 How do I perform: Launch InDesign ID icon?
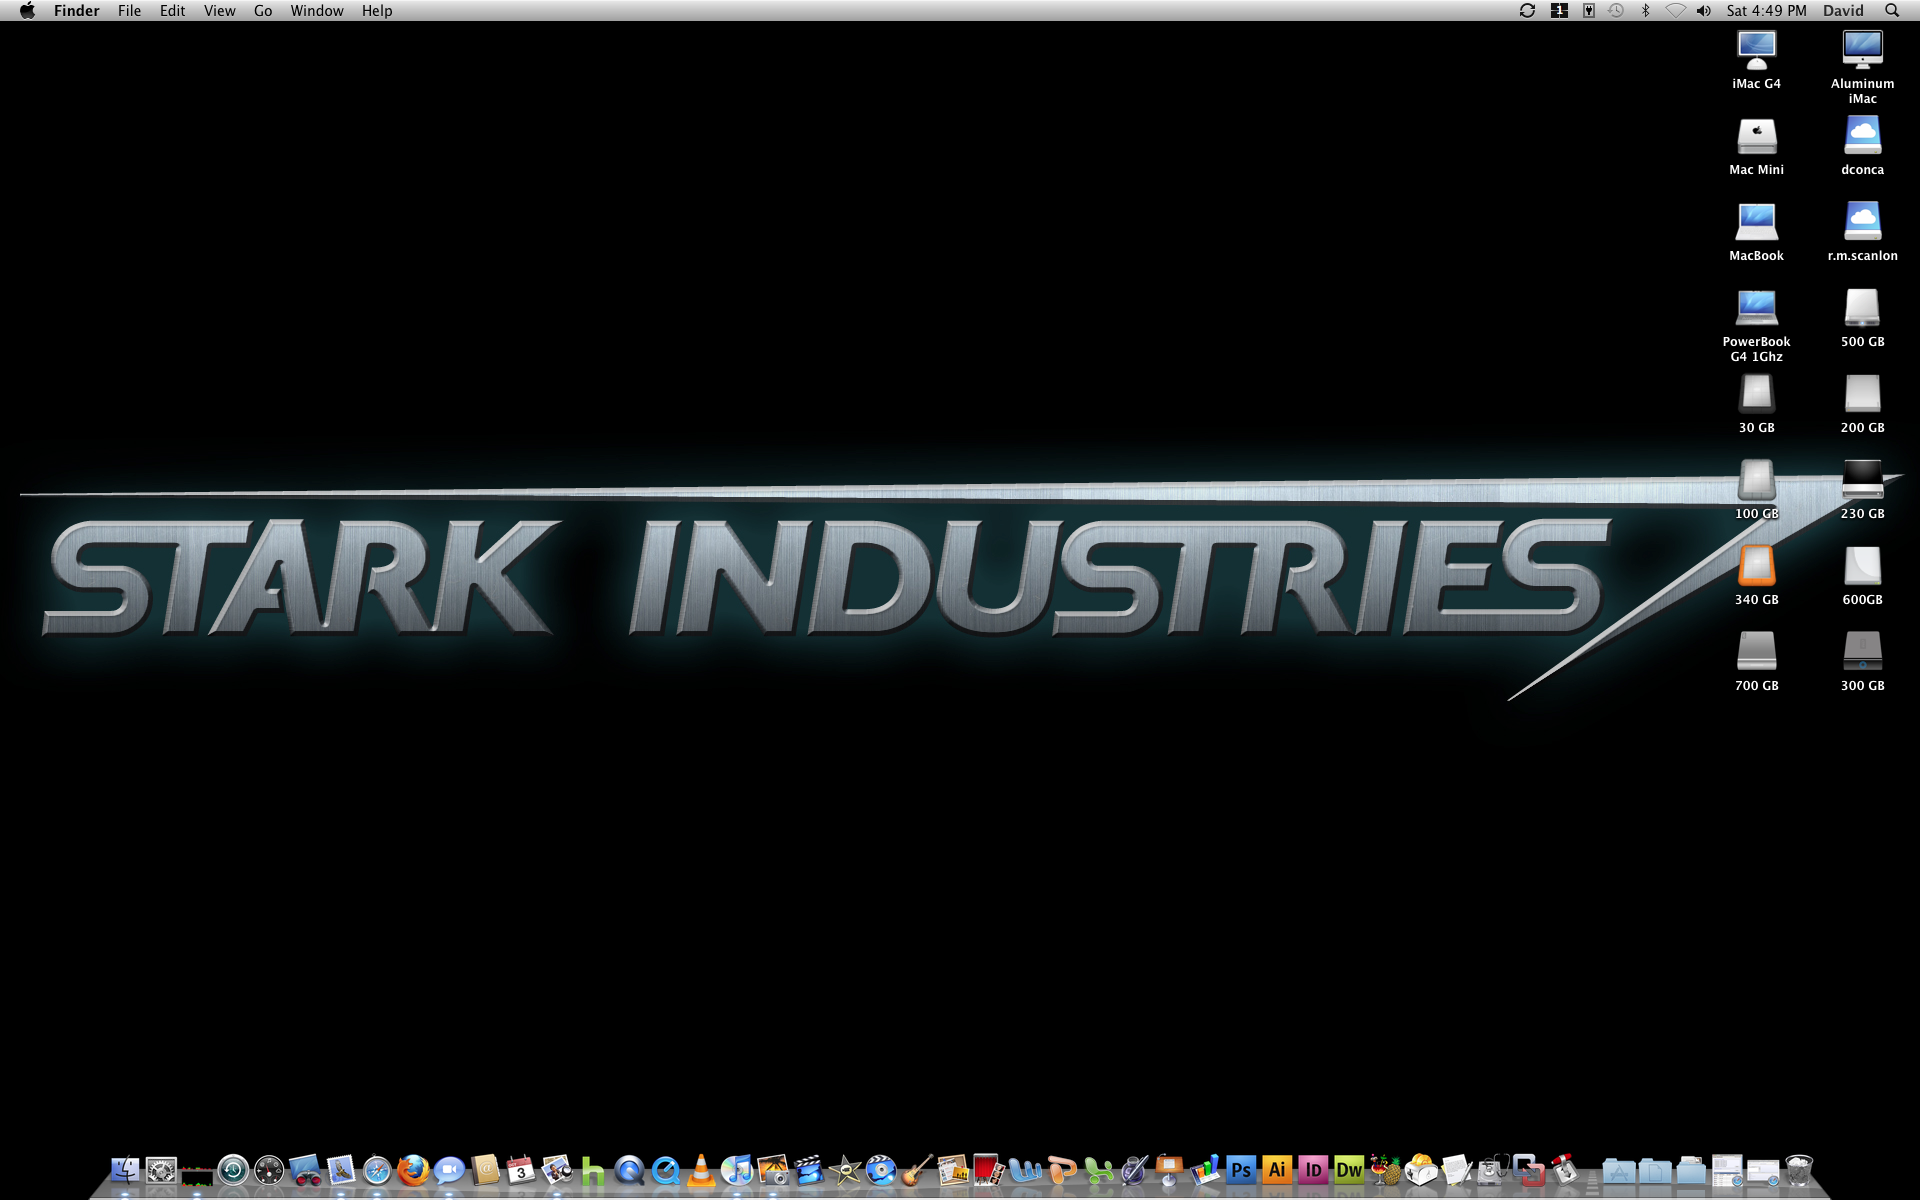tap(1313, 1169)
